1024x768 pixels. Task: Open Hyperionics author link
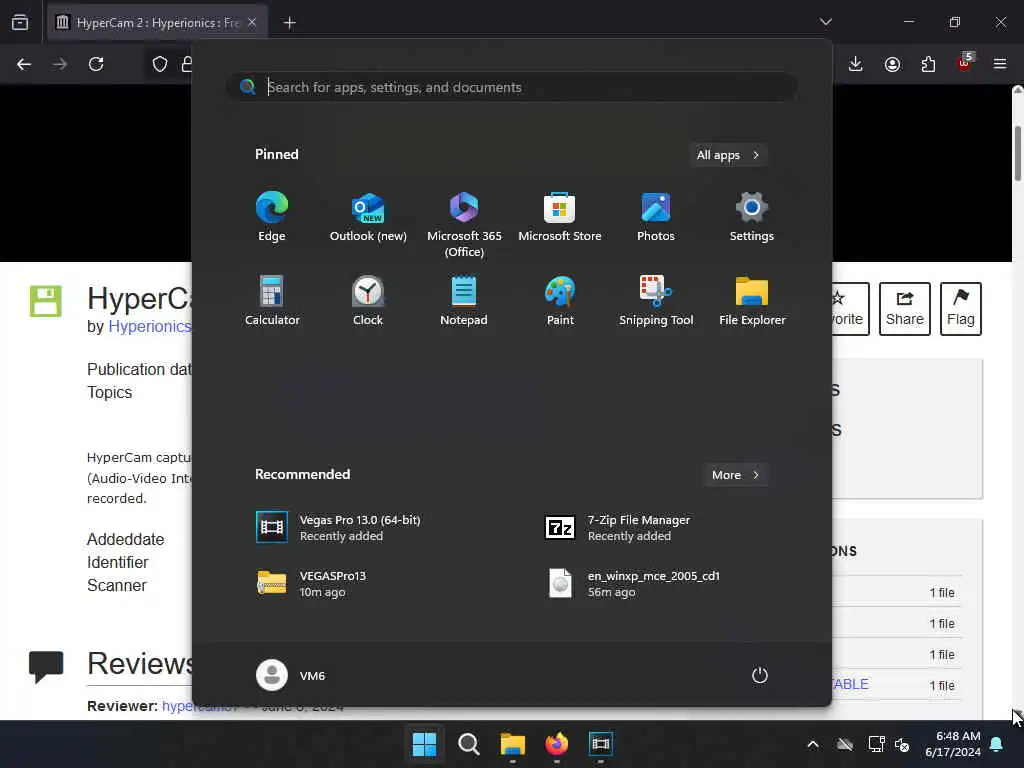click(150, 327)
